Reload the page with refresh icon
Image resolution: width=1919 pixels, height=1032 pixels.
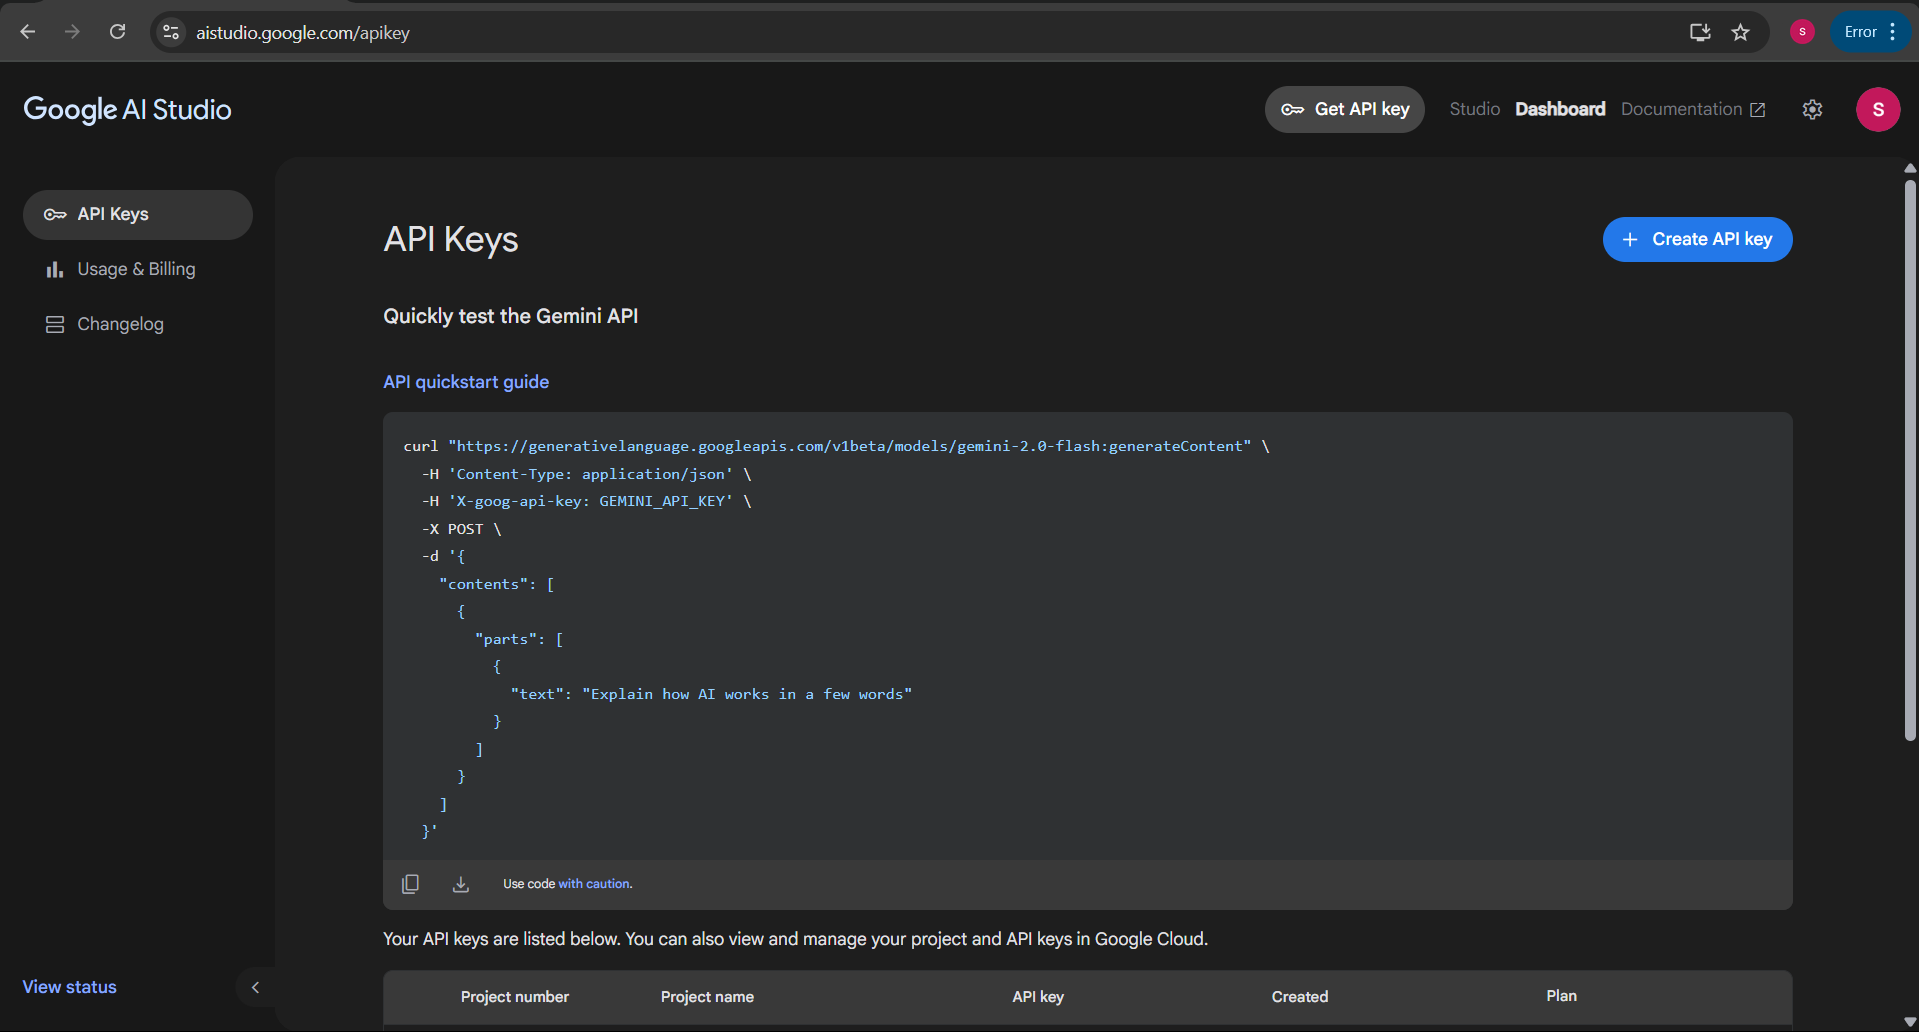coord(117,32)
